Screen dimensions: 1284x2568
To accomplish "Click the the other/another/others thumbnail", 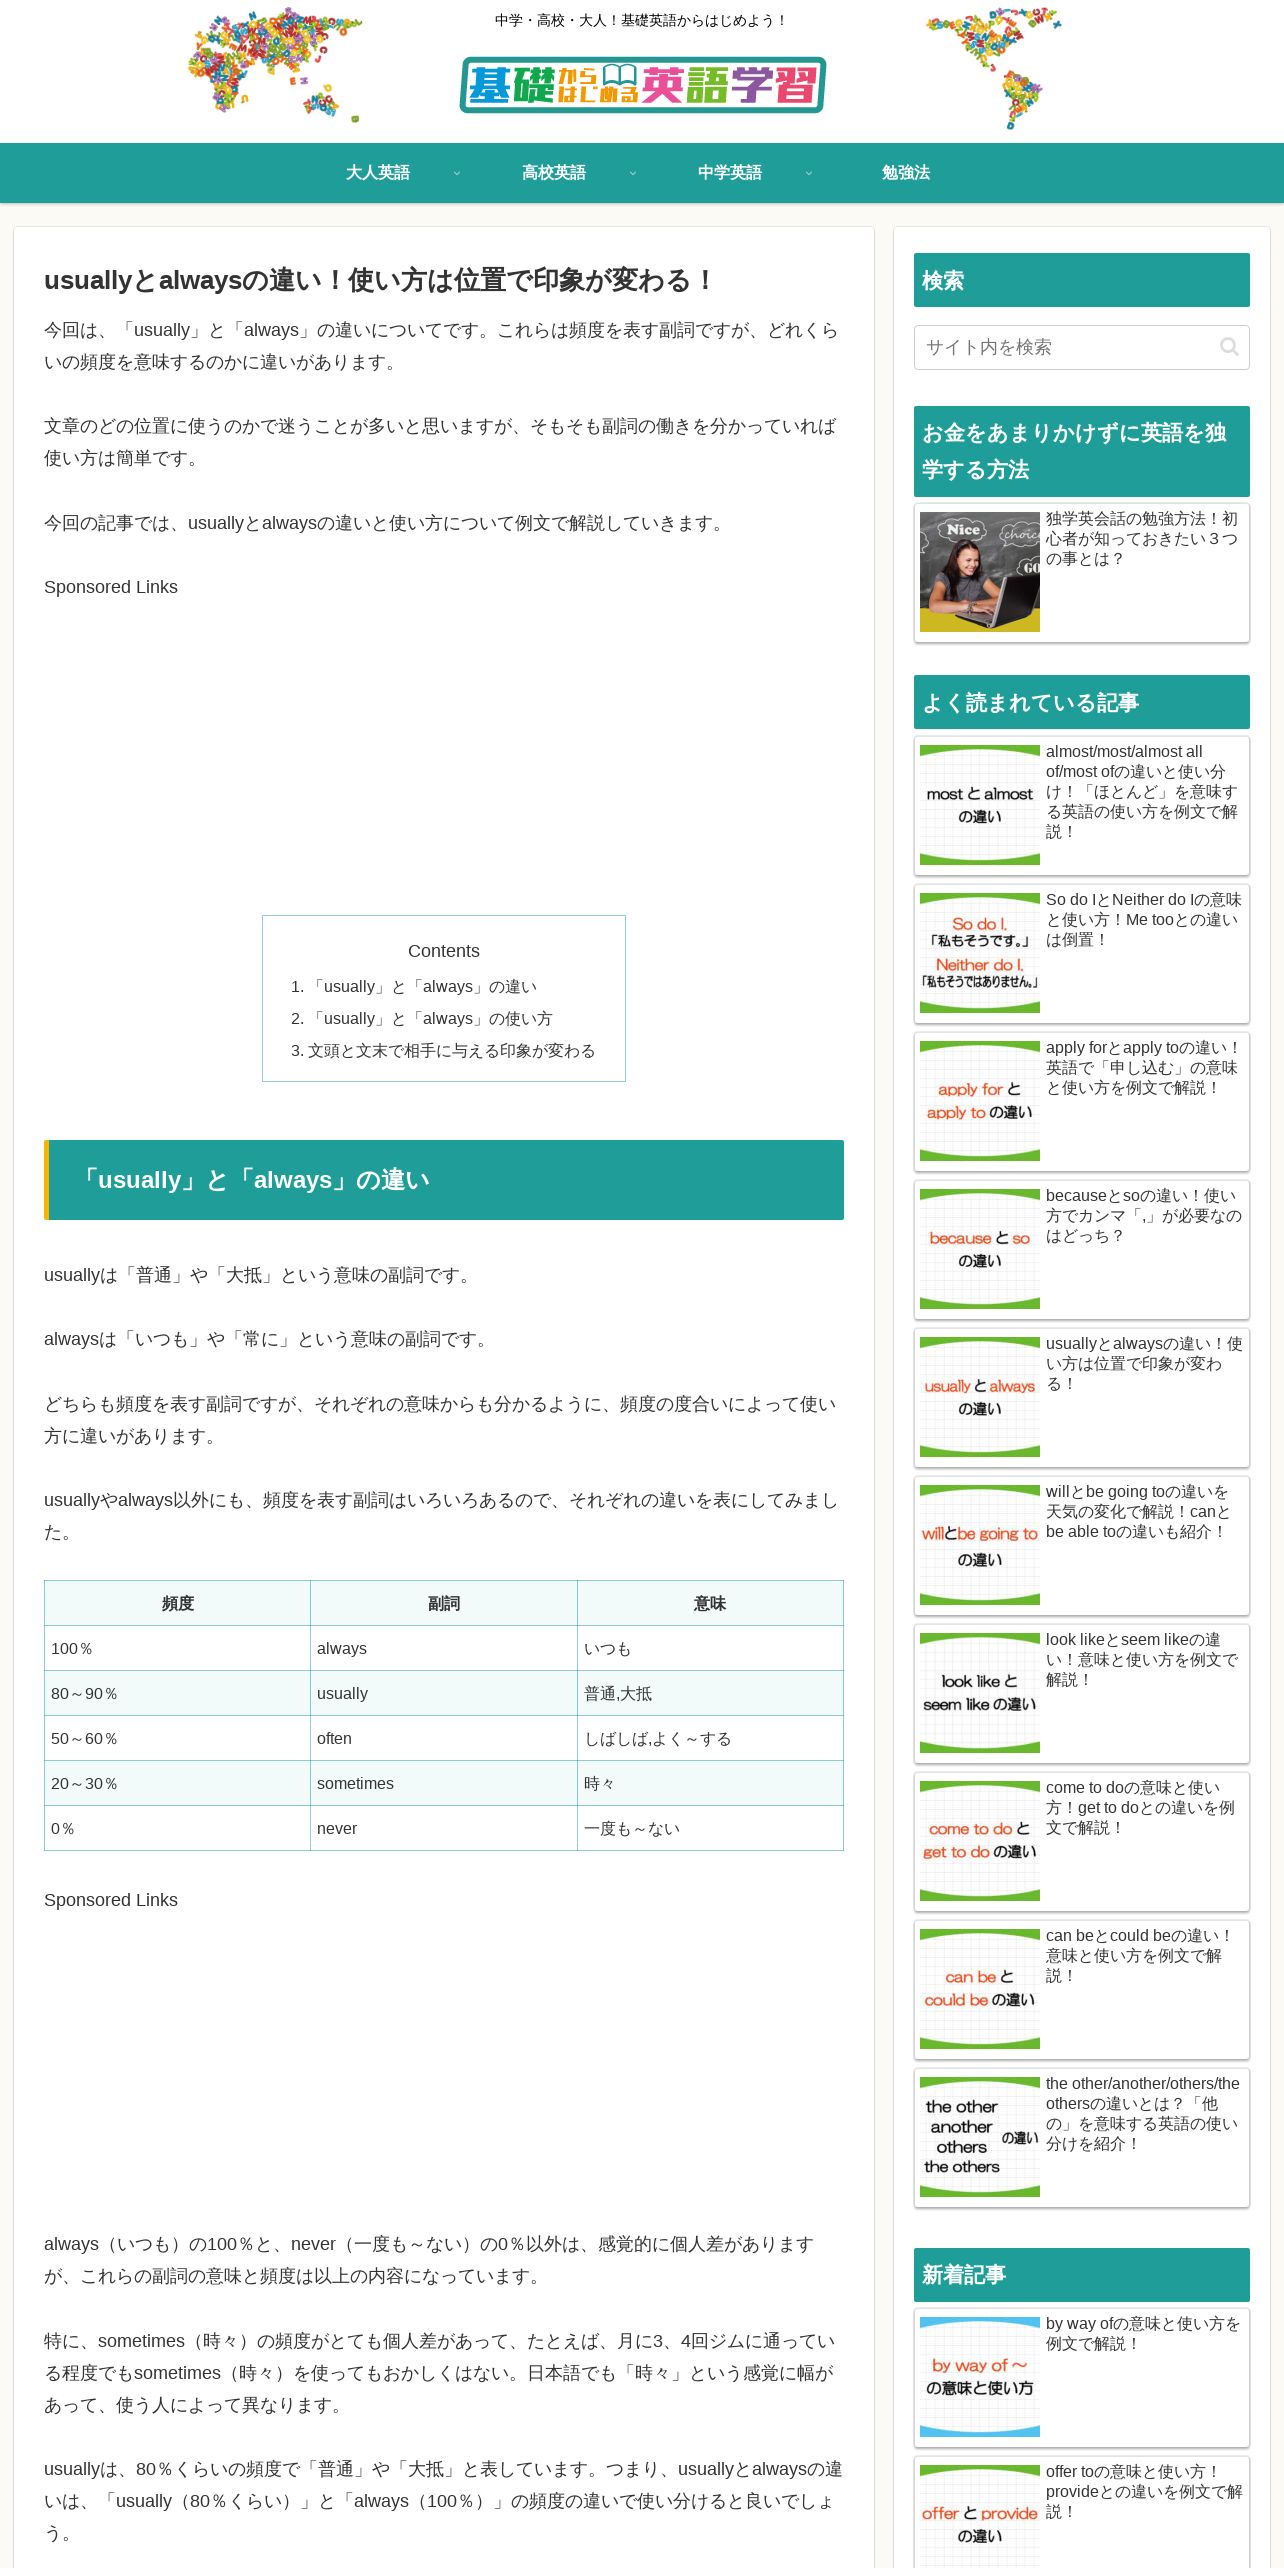I will [x=980, y=2137].
